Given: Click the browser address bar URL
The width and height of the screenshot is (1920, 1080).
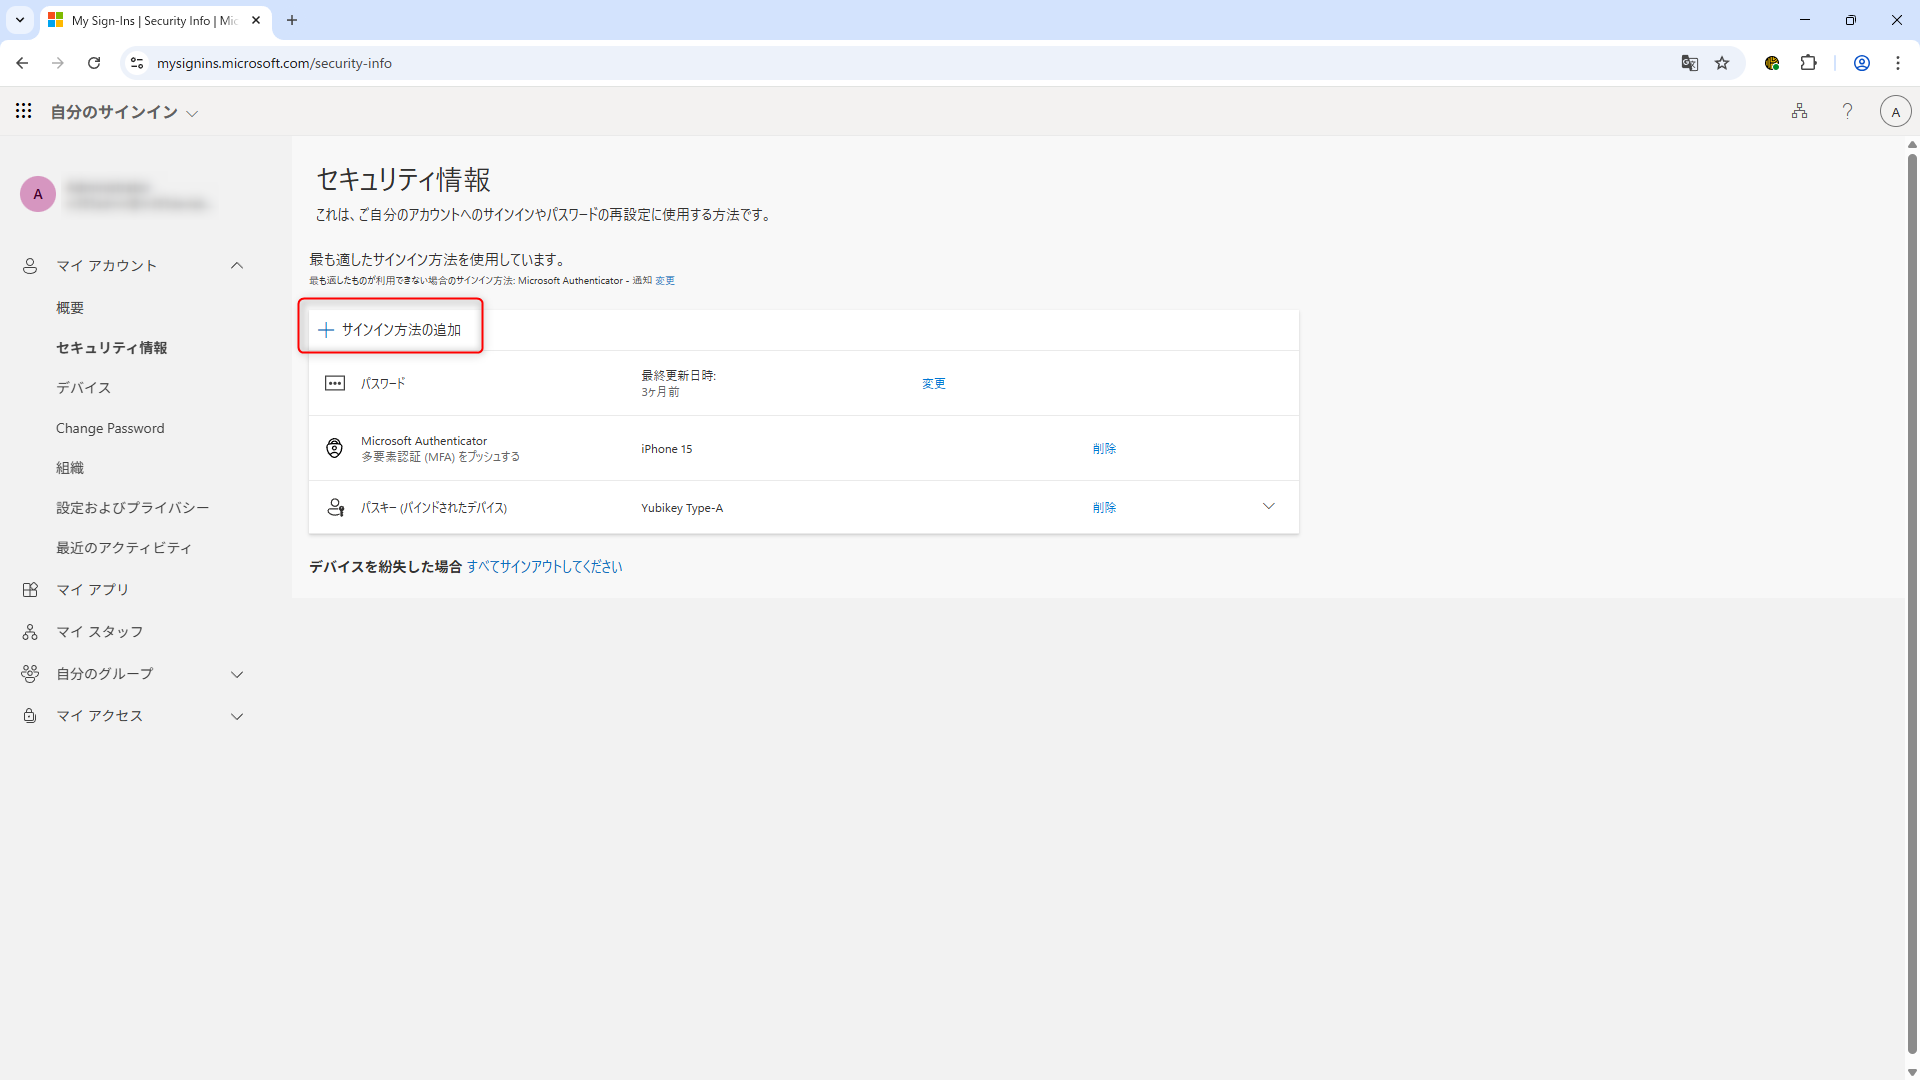Looking at the screenshot, I should tap(274, 63).
